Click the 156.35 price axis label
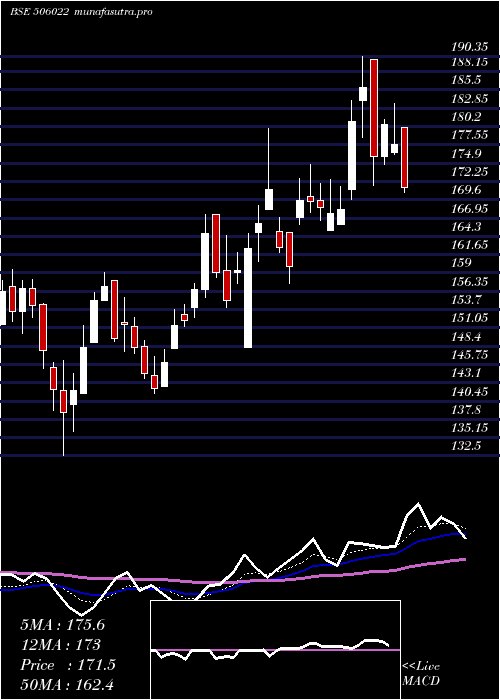The width and height of the screenshot is (500, 700). (x=469, y=281)
